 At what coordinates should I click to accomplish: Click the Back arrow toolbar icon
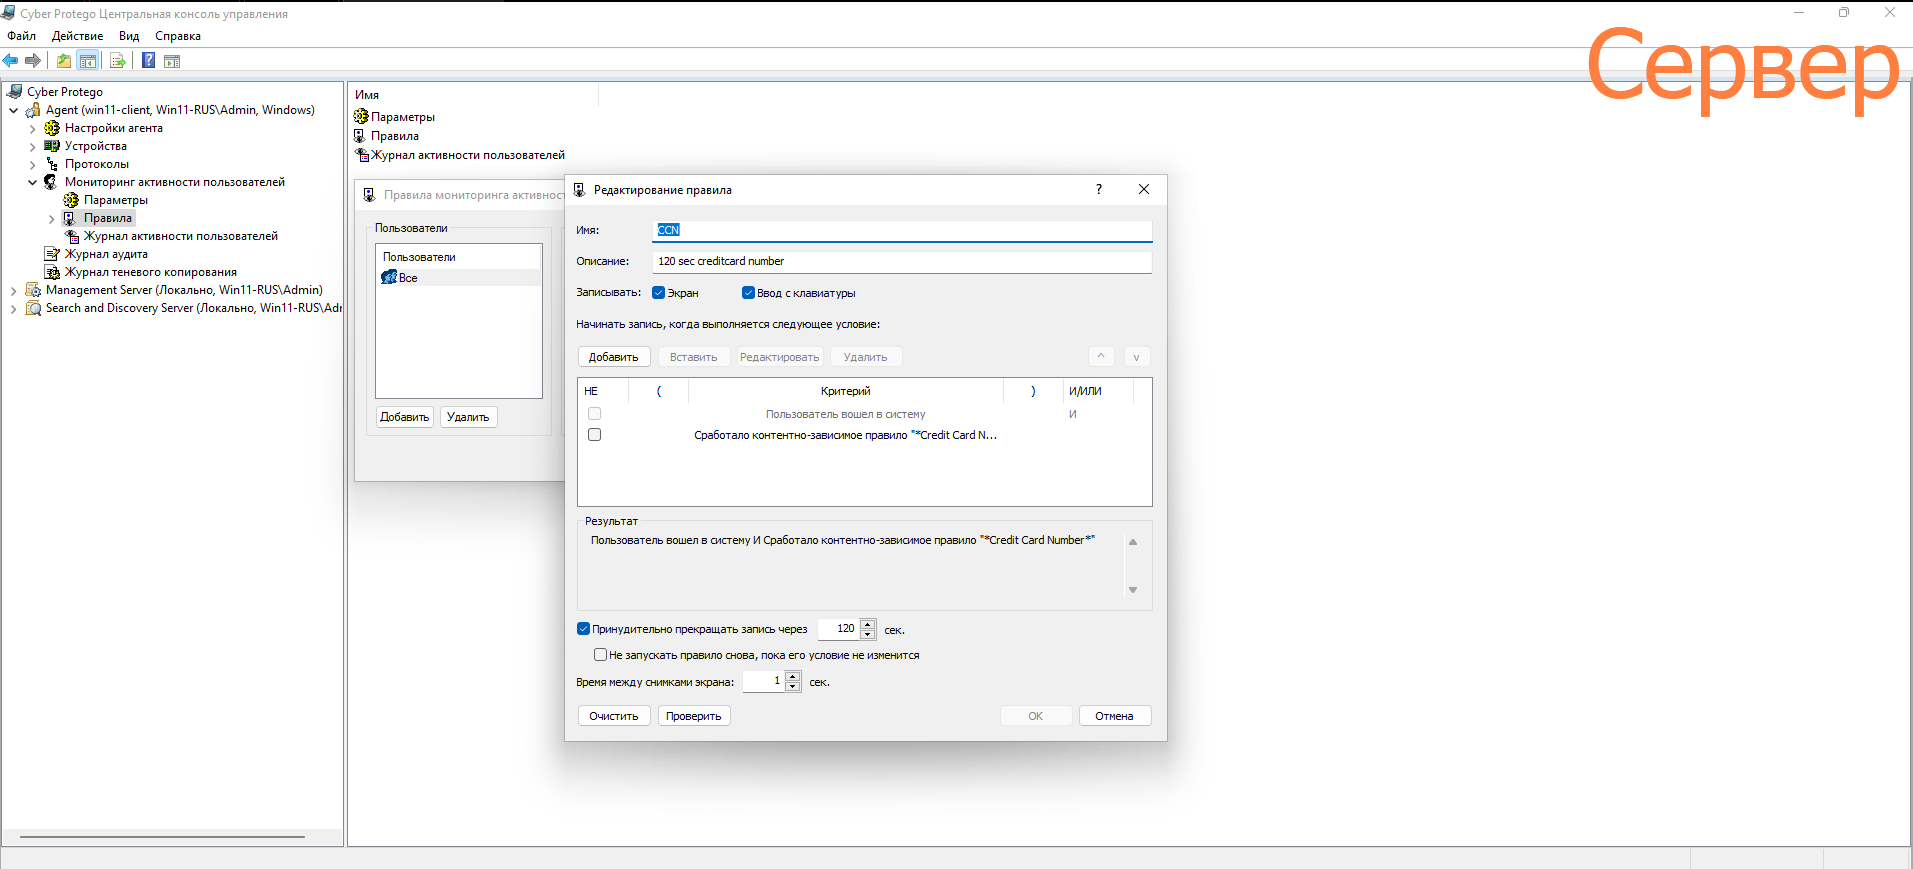pyautogui.click(x=11, y=61)
